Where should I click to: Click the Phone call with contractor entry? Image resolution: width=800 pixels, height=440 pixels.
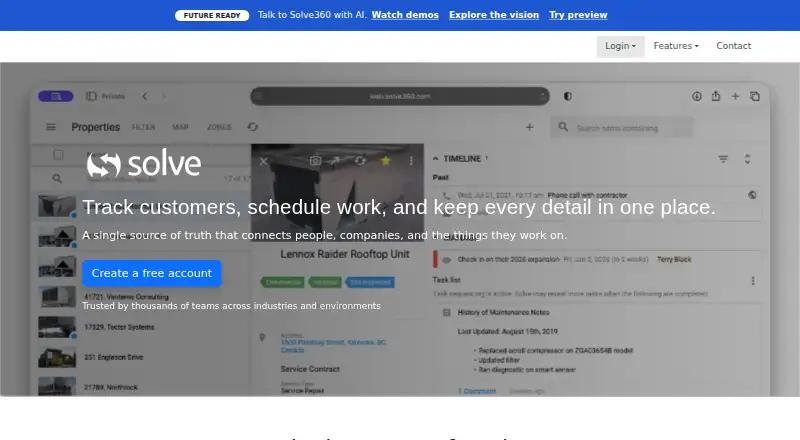click(x=587, y=195)
